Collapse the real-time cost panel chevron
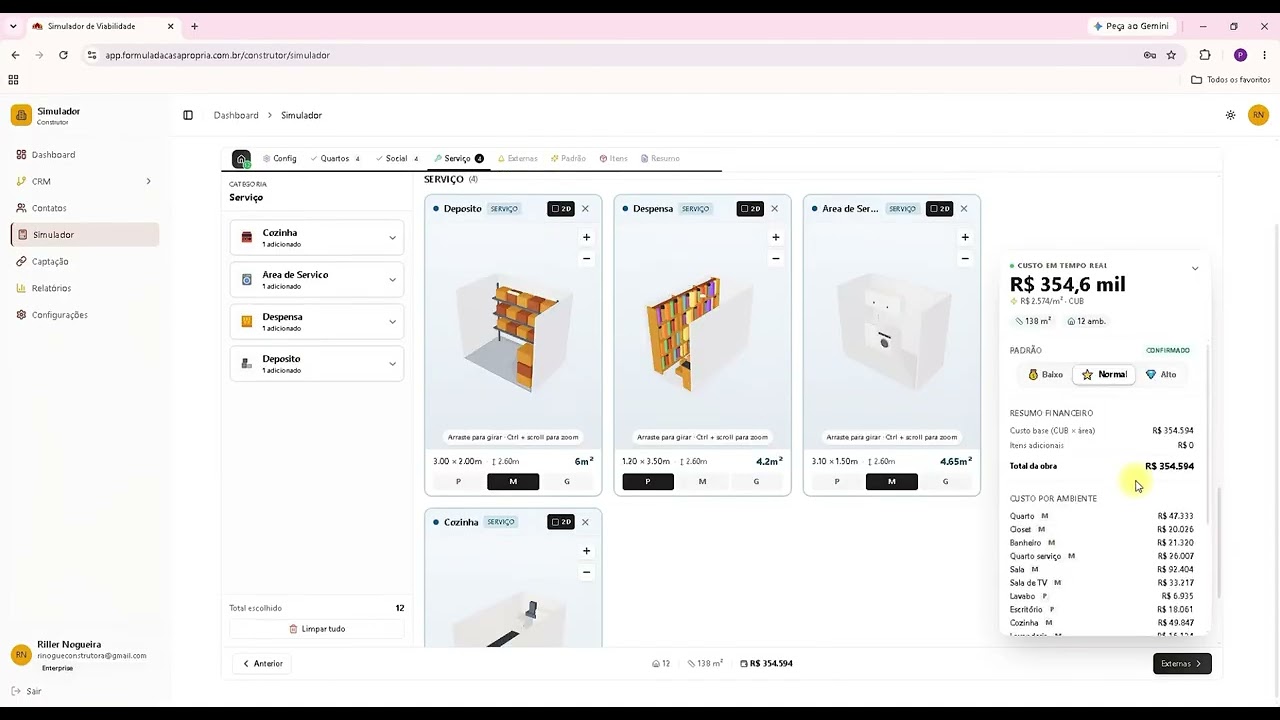The width and height of the screenshot is (1280, 720). pyautogui.click(x=1194, y=268)
